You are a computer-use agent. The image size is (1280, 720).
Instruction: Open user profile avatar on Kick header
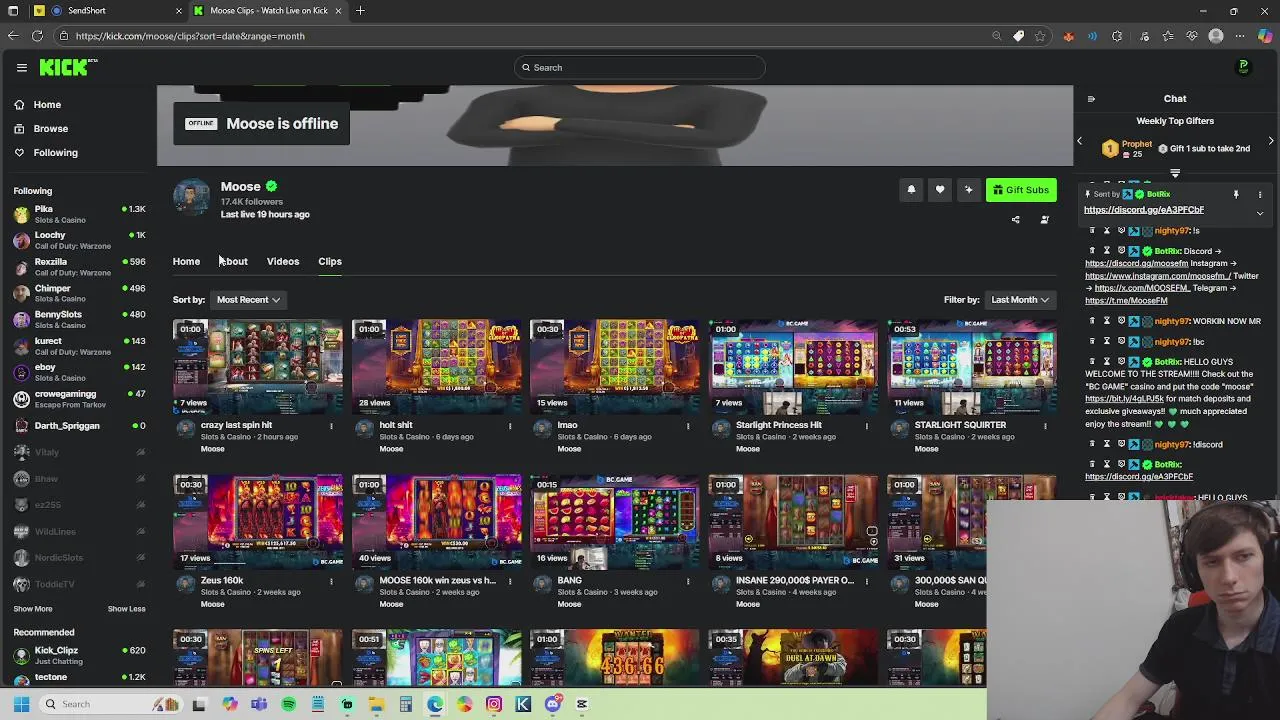click(x=1243, y=67)
